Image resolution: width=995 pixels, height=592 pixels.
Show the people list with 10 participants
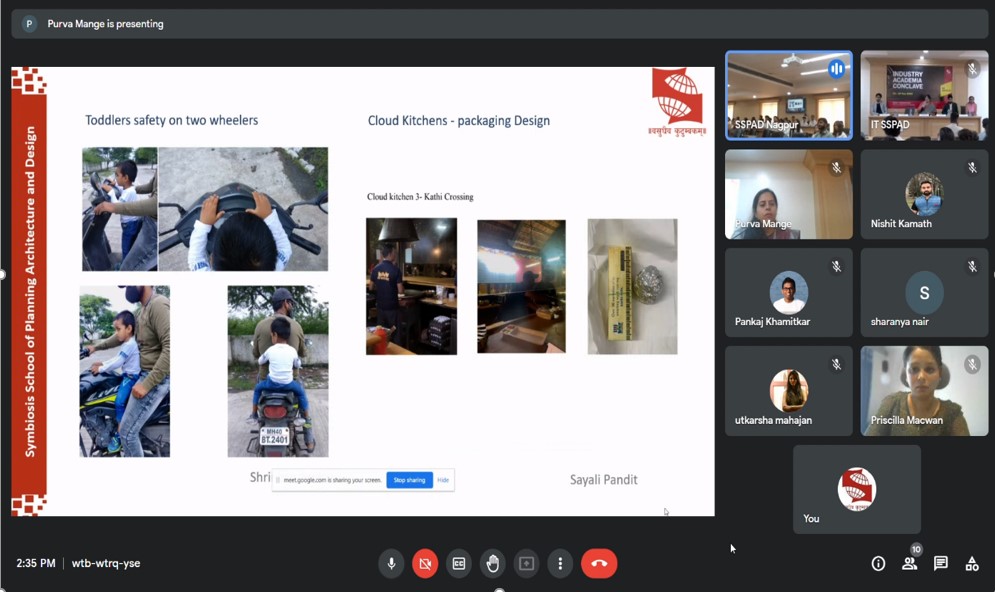909,564
